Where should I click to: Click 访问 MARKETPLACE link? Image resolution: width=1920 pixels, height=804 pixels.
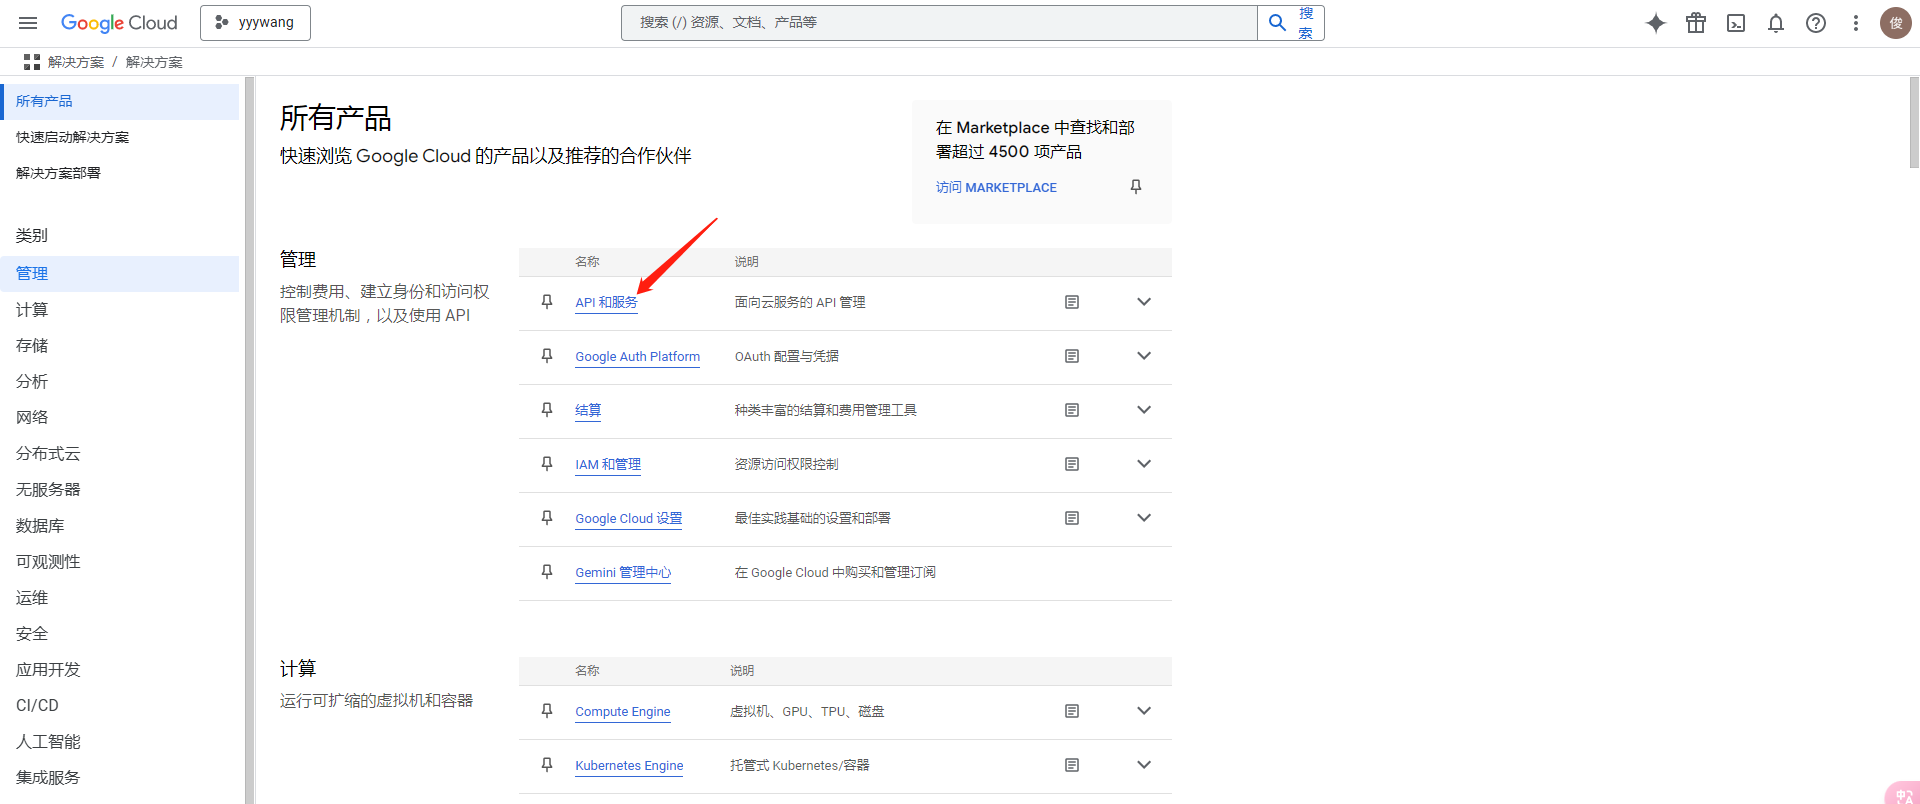996,188
